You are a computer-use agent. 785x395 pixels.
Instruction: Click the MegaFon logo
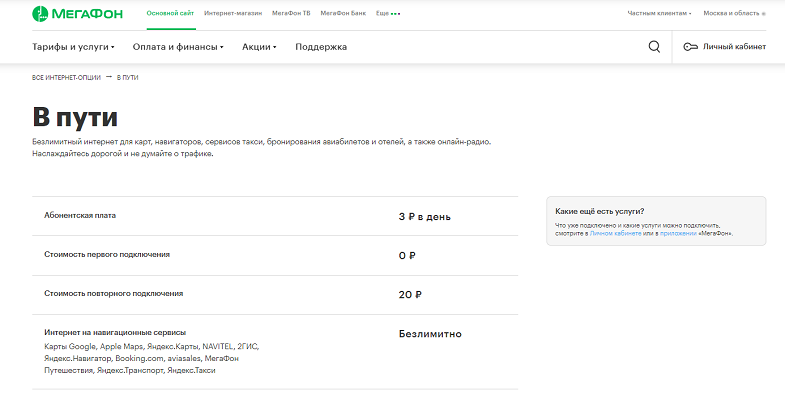coord(77,14)
